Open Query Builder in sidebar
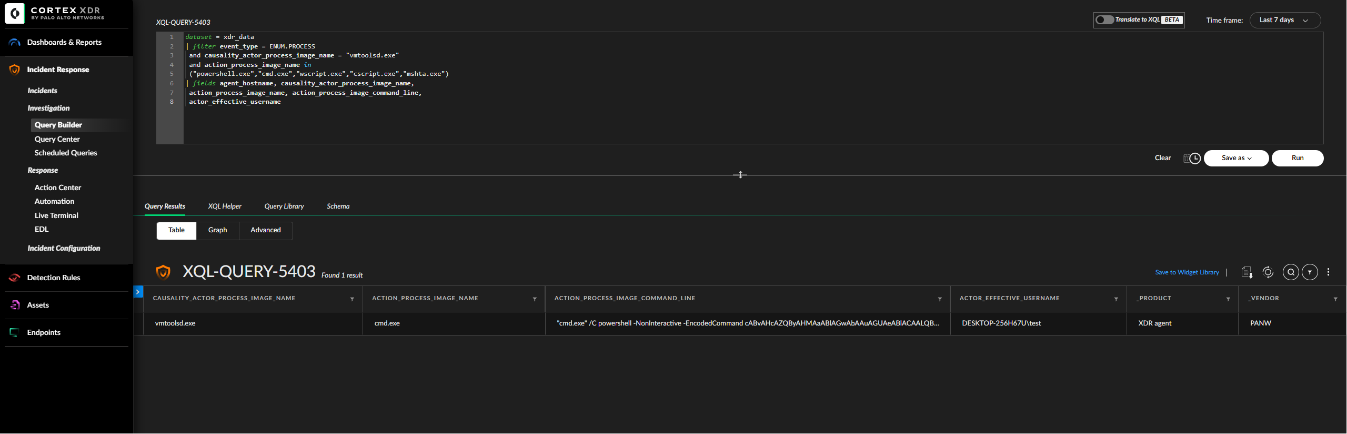The image size is (1347, 434). 58,125
